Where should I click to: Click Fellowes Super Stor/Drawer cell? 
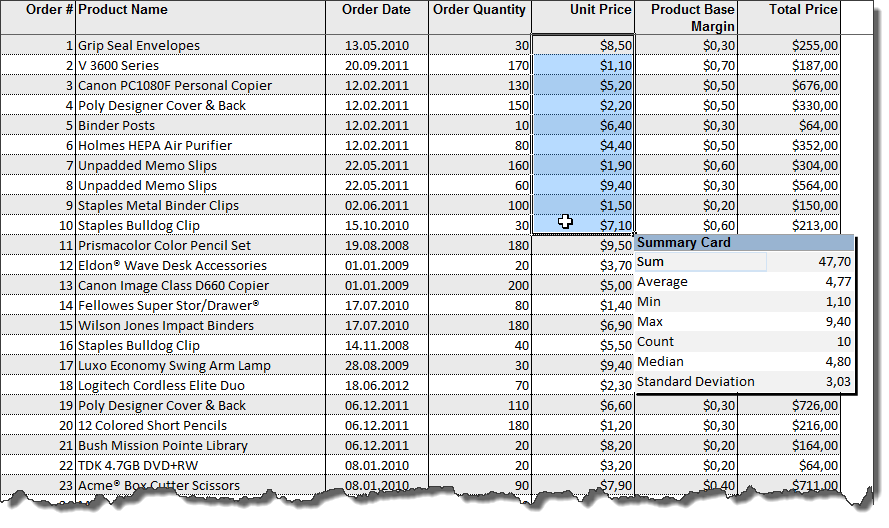[x=200, y=305]
